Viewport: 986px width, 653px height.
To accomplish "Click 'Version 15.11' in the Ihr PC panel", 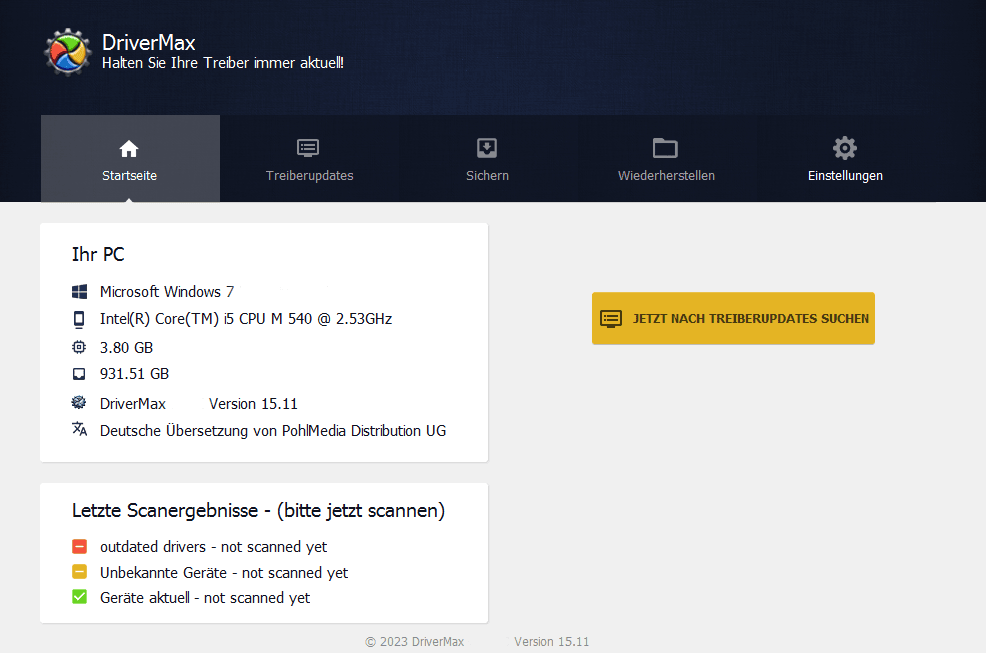I will (253, 404).
